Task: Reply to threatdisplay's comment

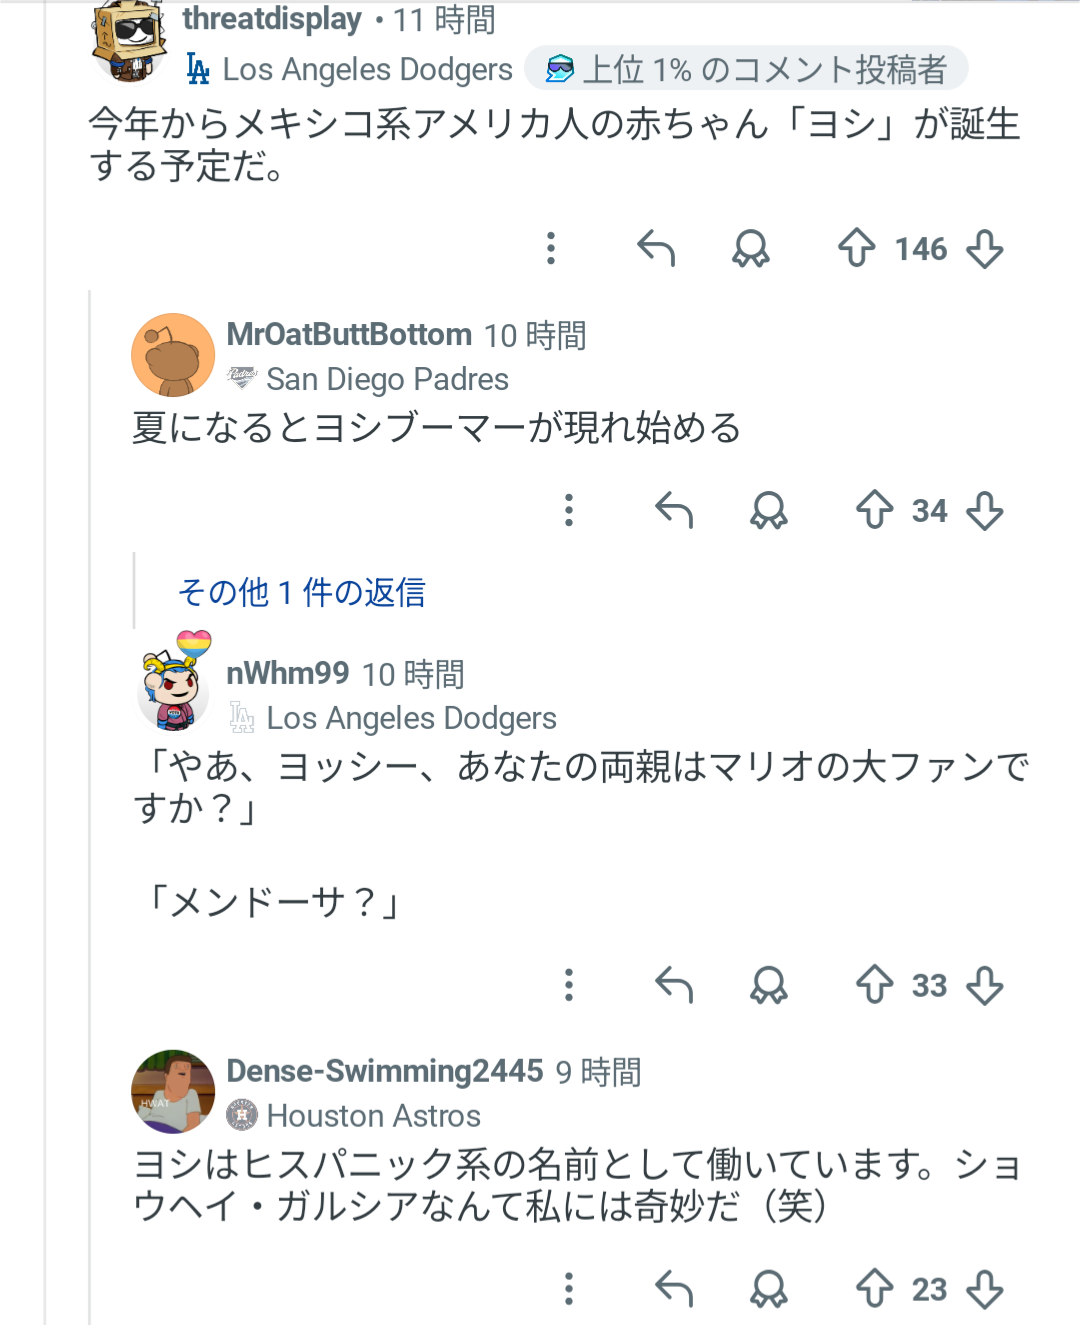Action: 656,248
